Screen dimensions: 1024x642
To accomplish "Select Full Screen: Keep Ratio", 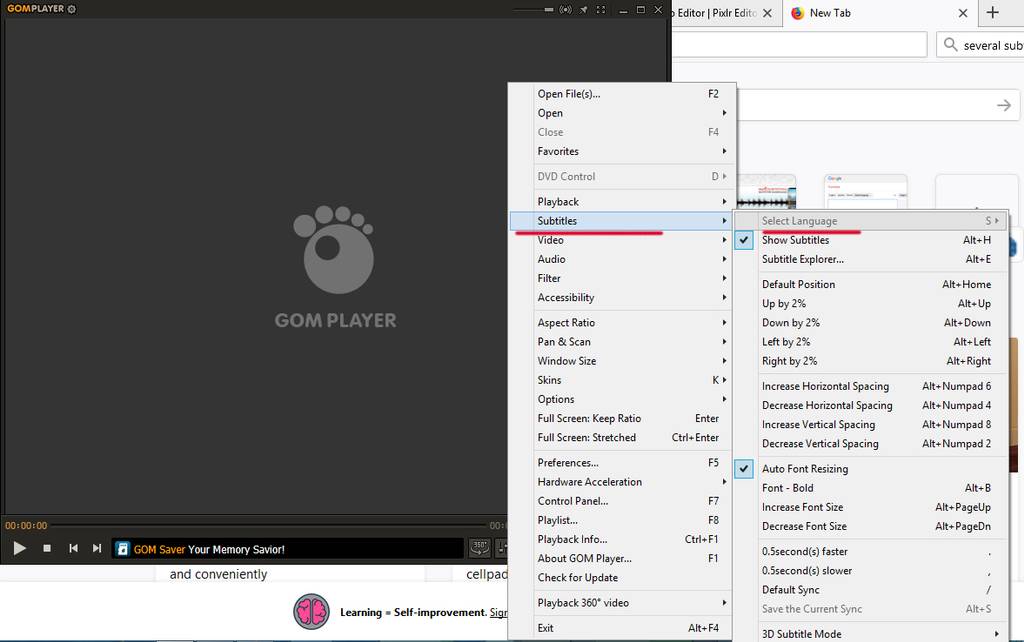I will [622, 418].
